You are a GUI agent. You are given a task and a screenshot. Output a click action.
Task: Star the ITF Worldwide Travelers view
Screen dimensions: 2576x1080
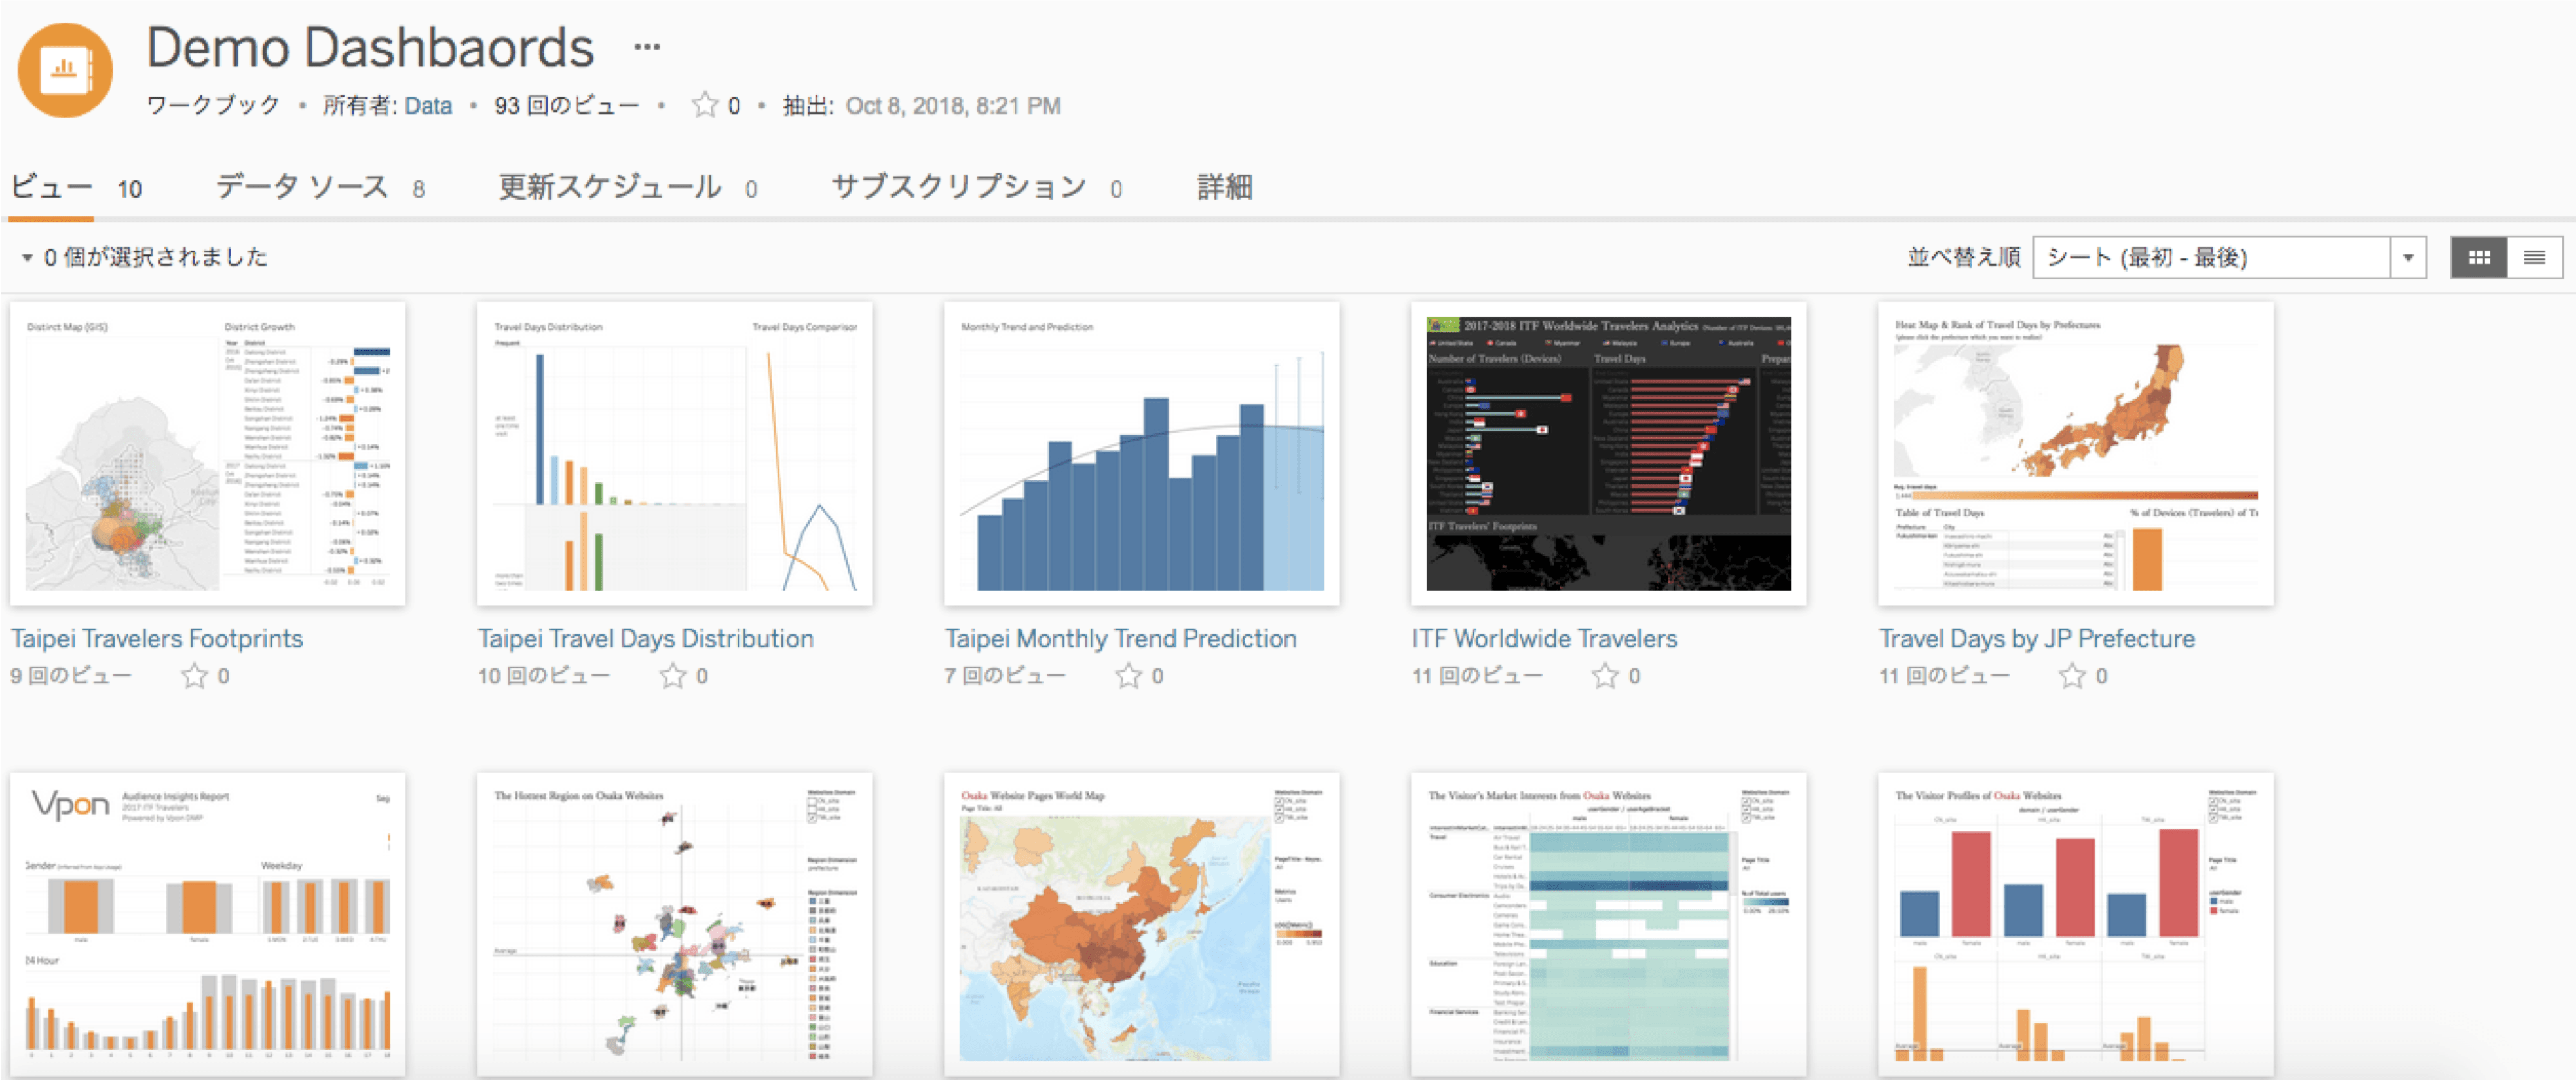(1605, 677)
